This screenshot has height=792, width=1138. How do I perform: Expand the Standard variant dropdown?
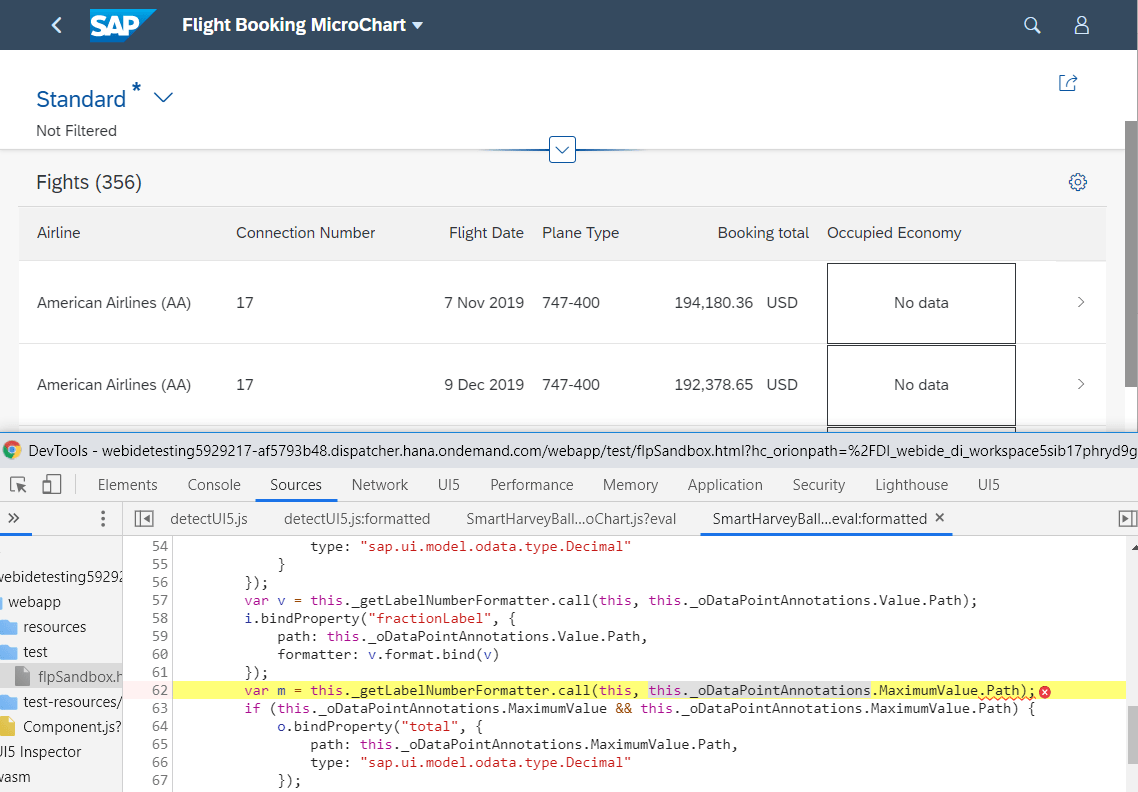point(163,98)
